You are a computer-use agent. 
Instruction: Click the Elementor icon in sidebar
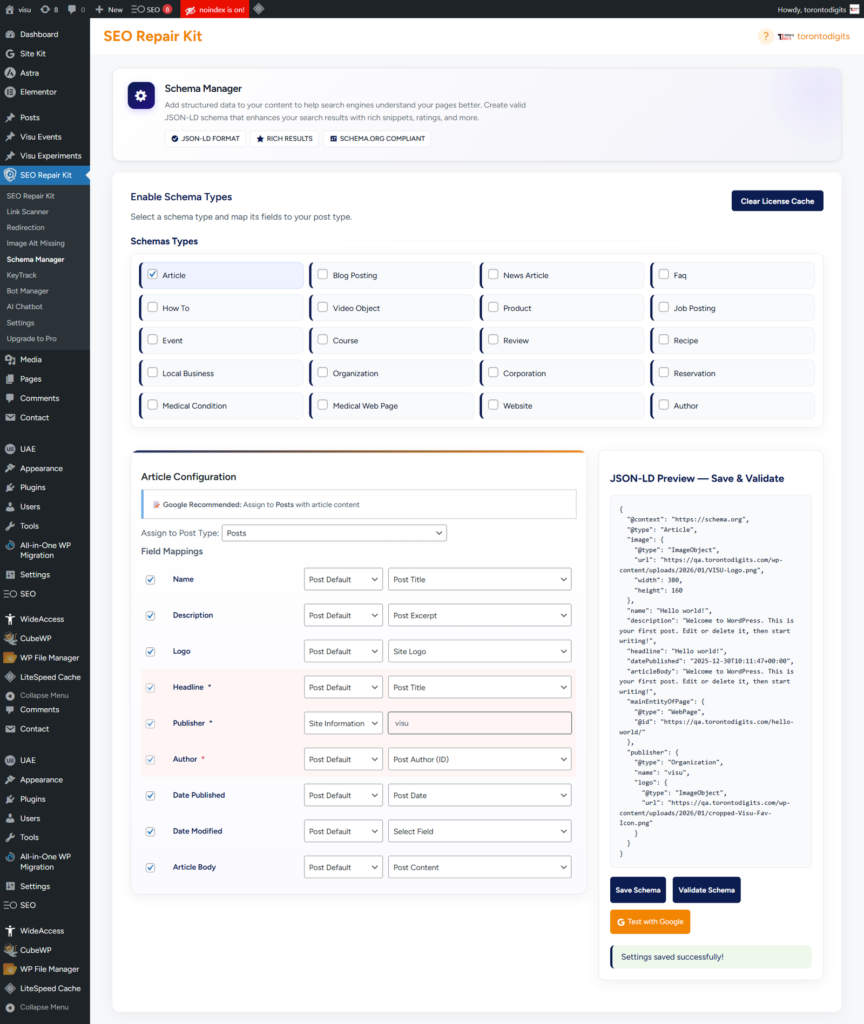point(10,92)
